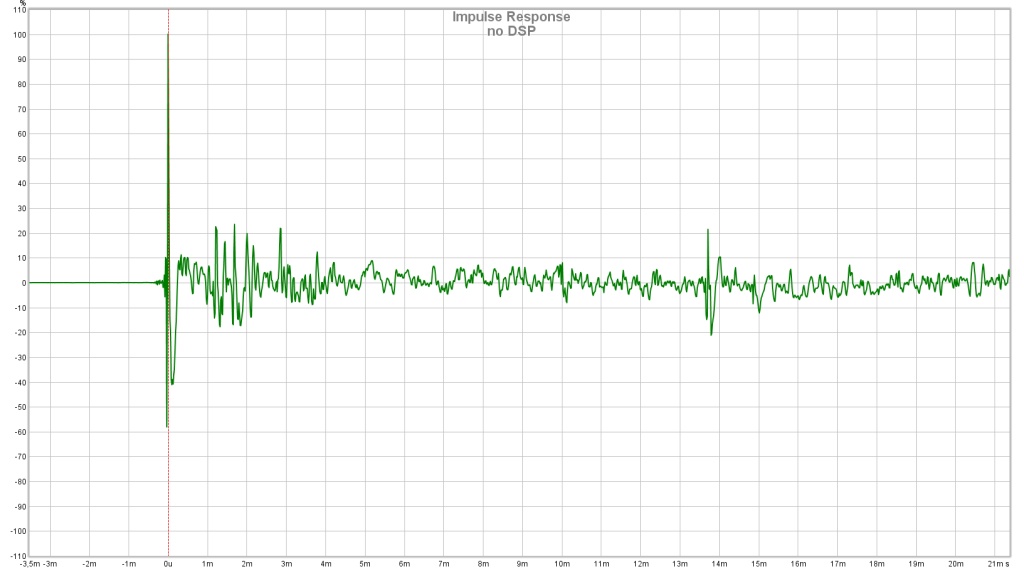
Task: Click the "-110" label at vertical axis bottom
Action: pos(15,556)
